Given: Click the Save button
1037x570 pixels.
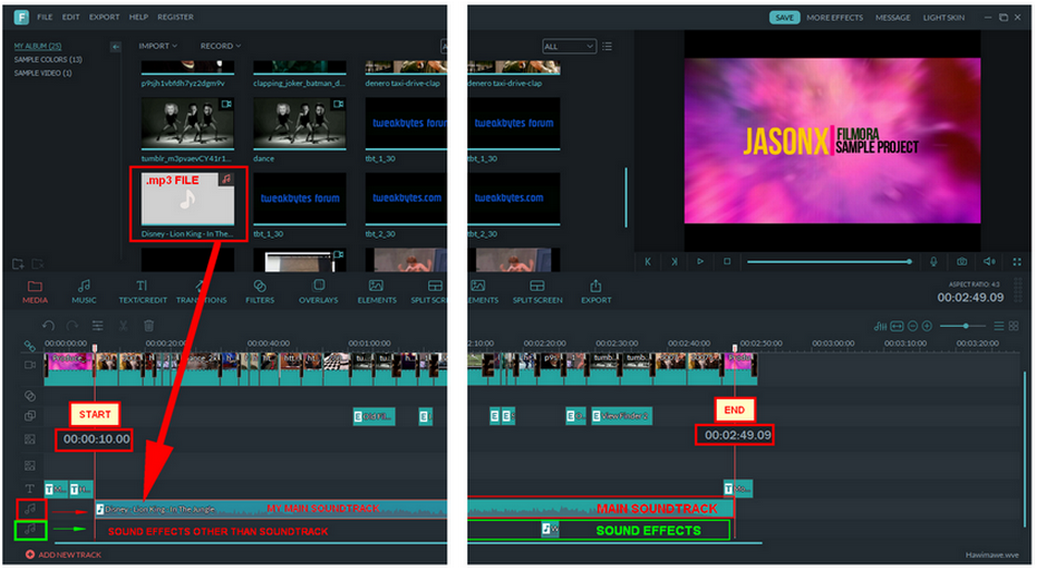Looking at the screenshot, I should [x=784, y=18].
